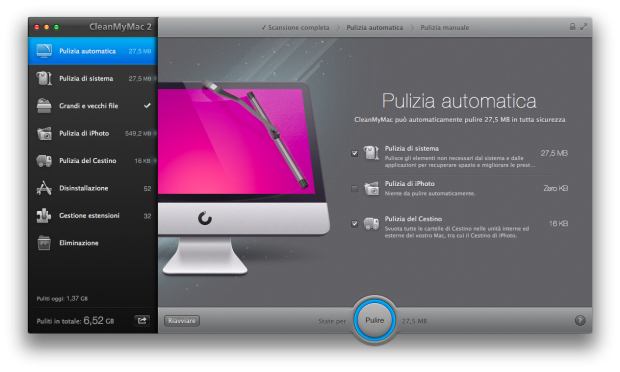Click the Gestione estensioni puzzle icon
Viewport: 620px width, 372px height.
point(44,215)
